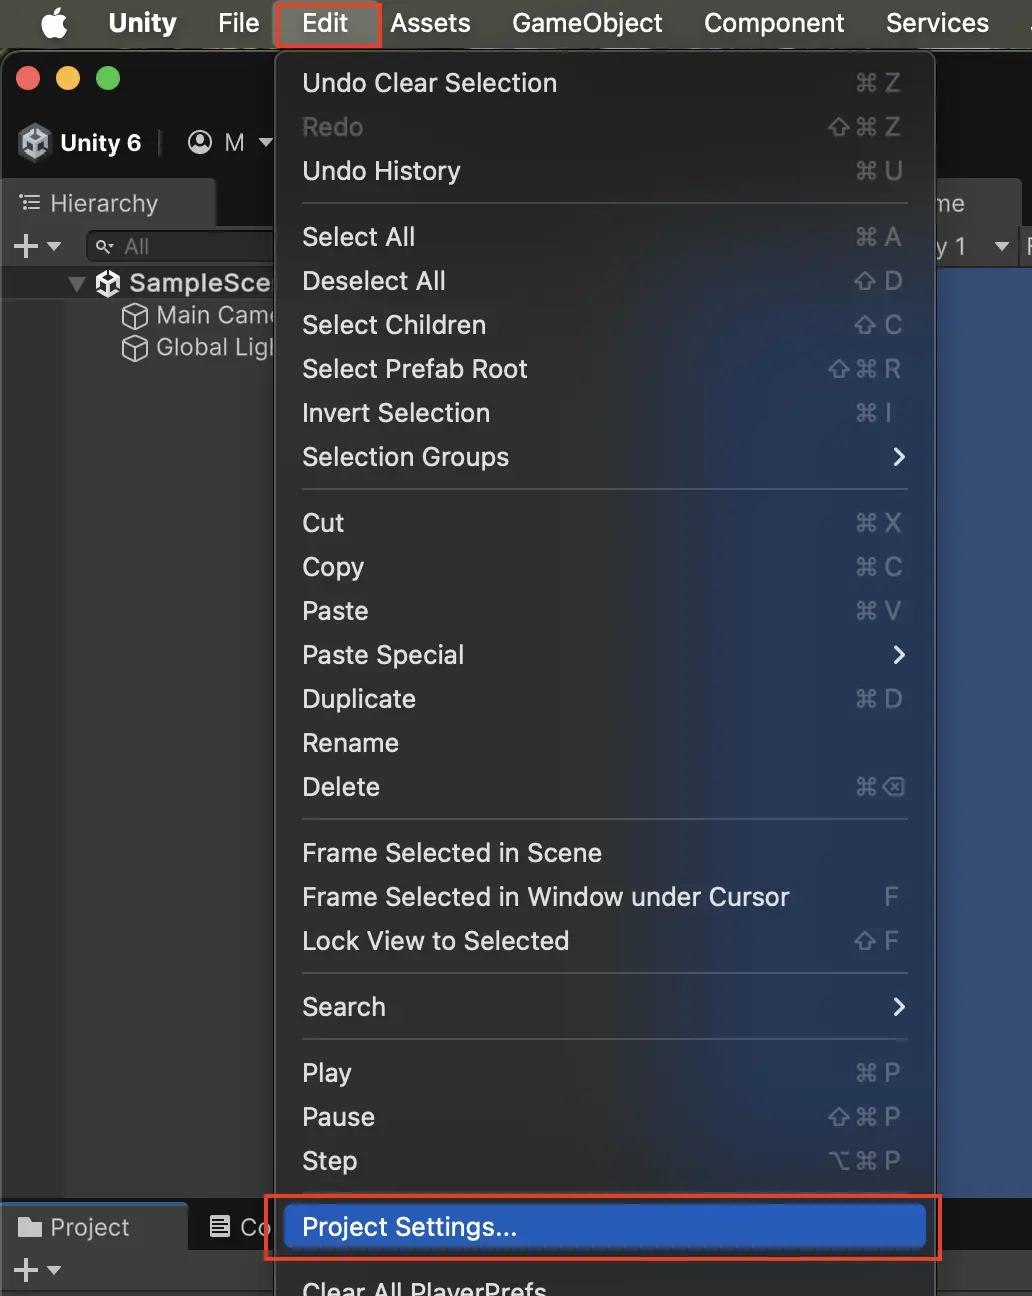Open the Unity application menu
The height and width of the screenshot is (1296, 1032).
142,23
